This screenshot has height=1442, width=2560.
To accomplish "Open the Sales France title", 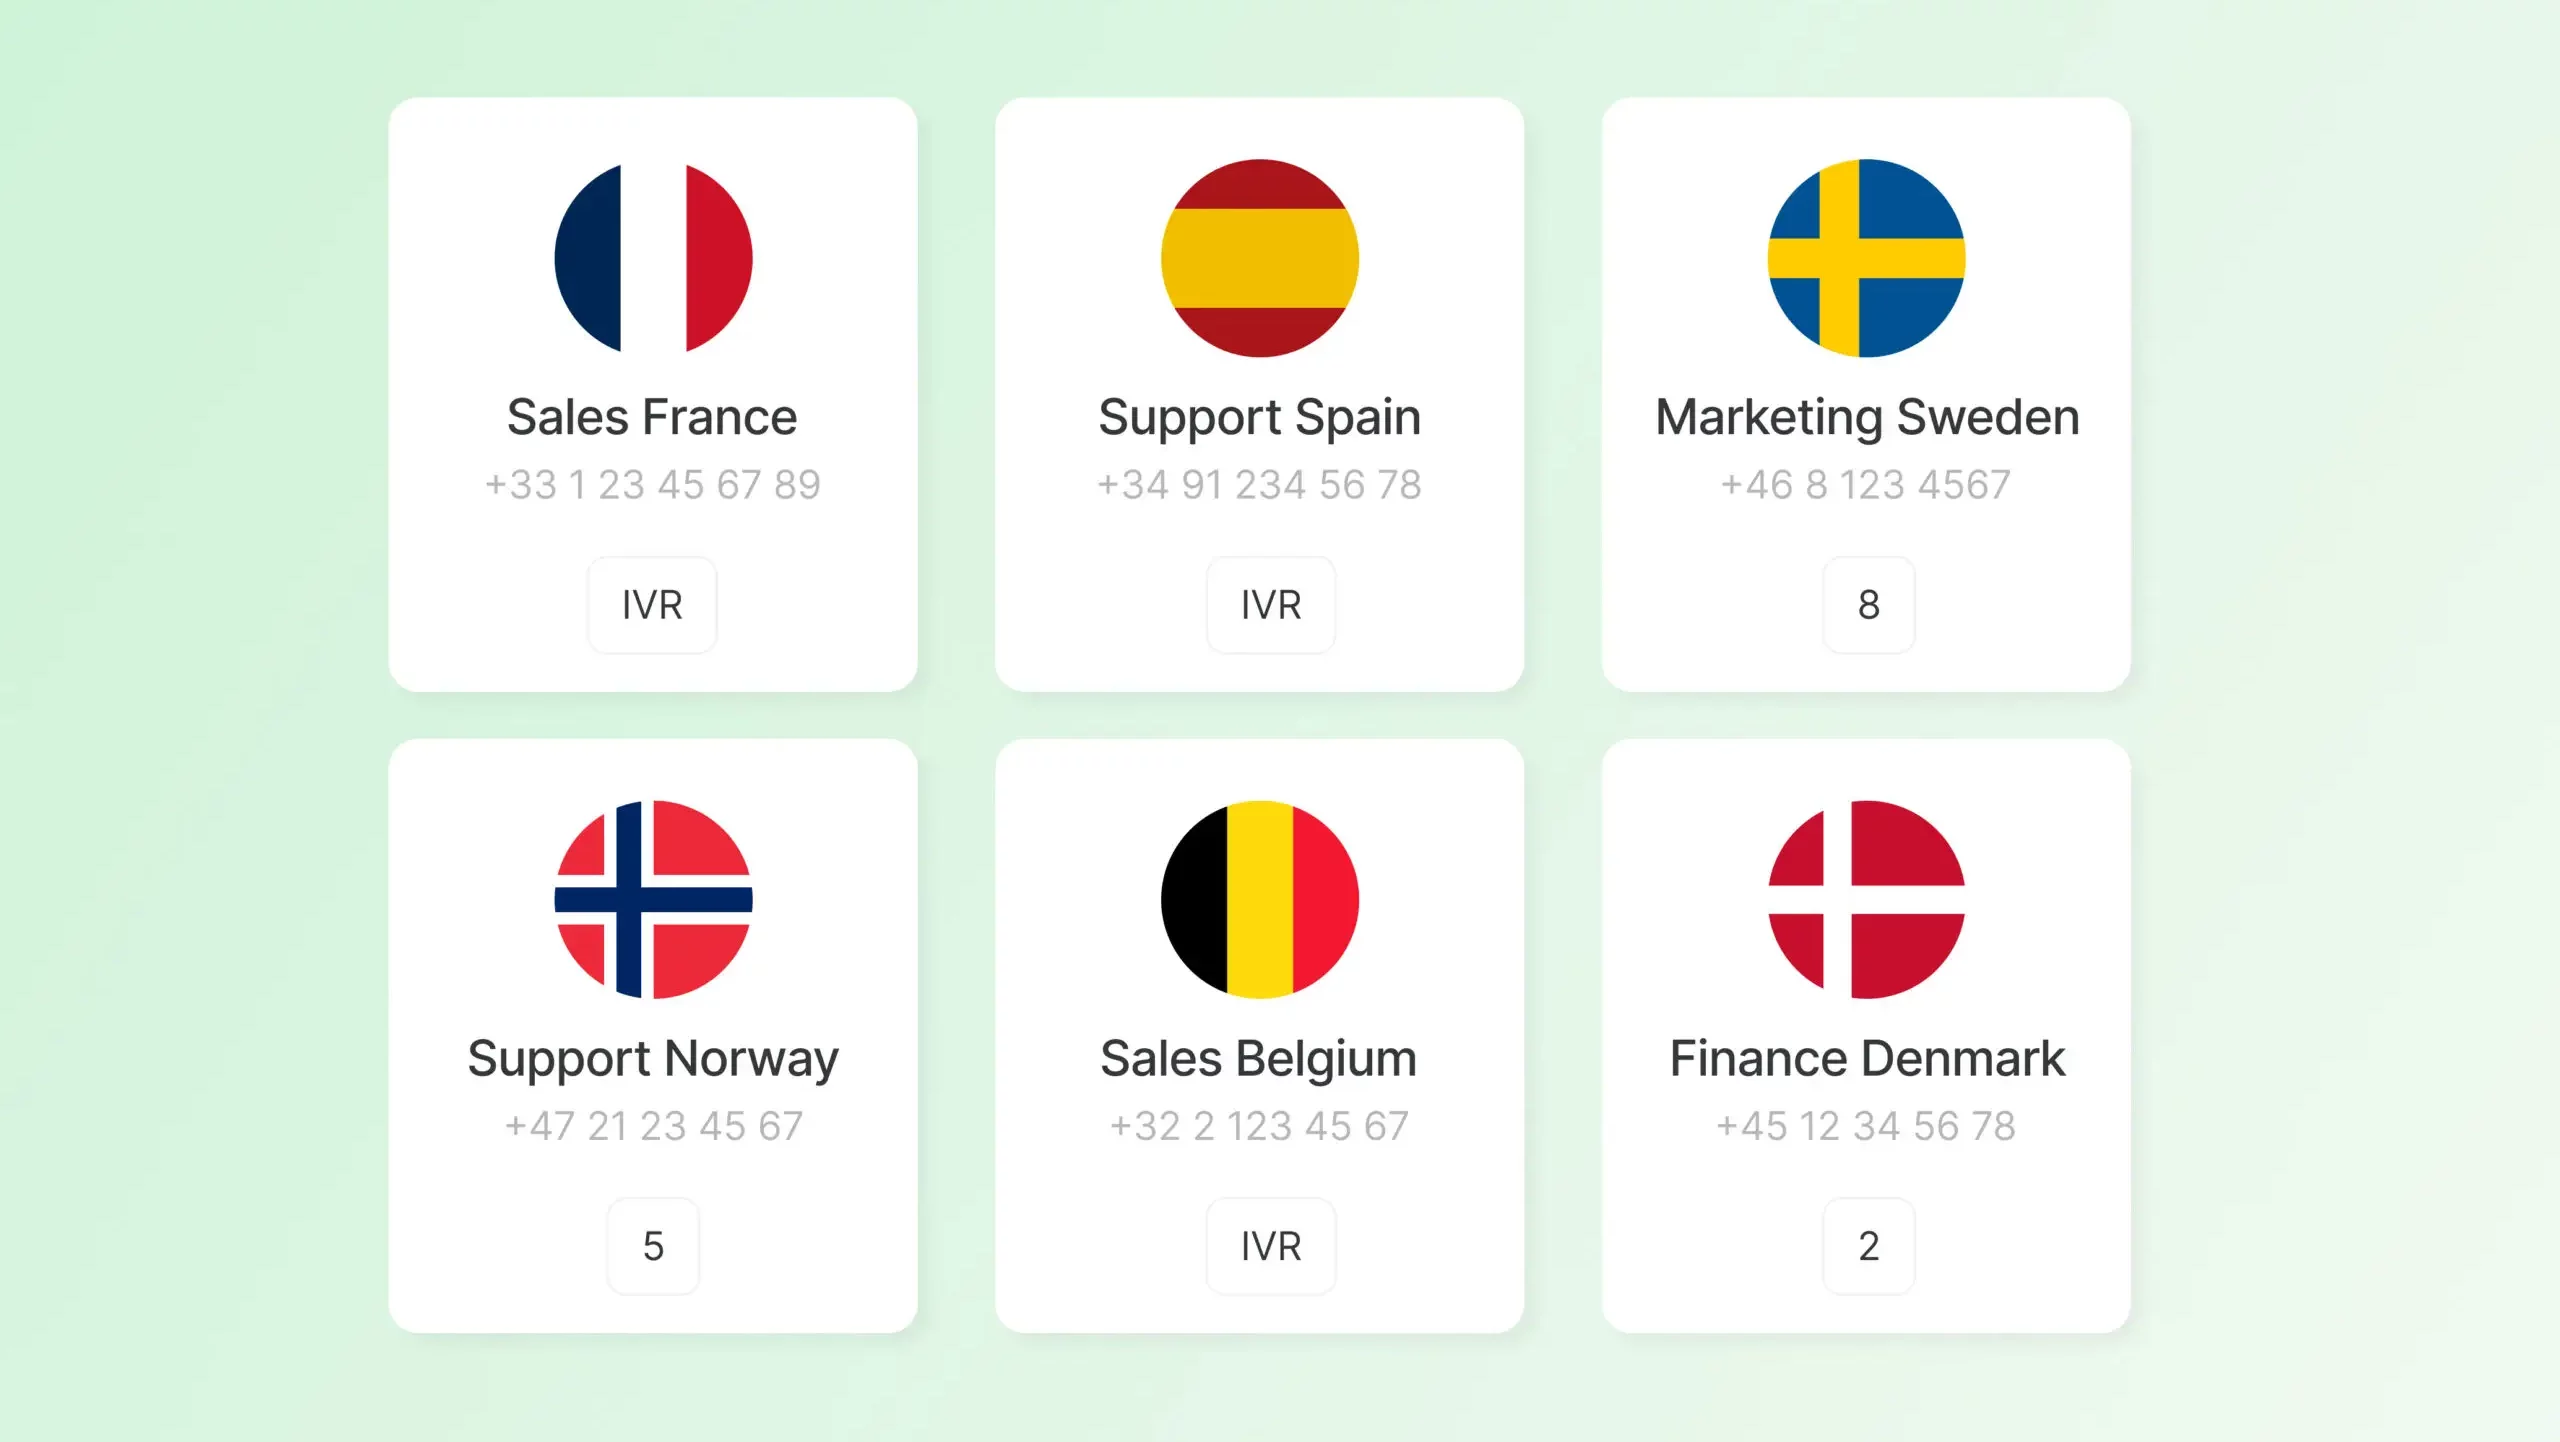I will click(x=652, y=417).
